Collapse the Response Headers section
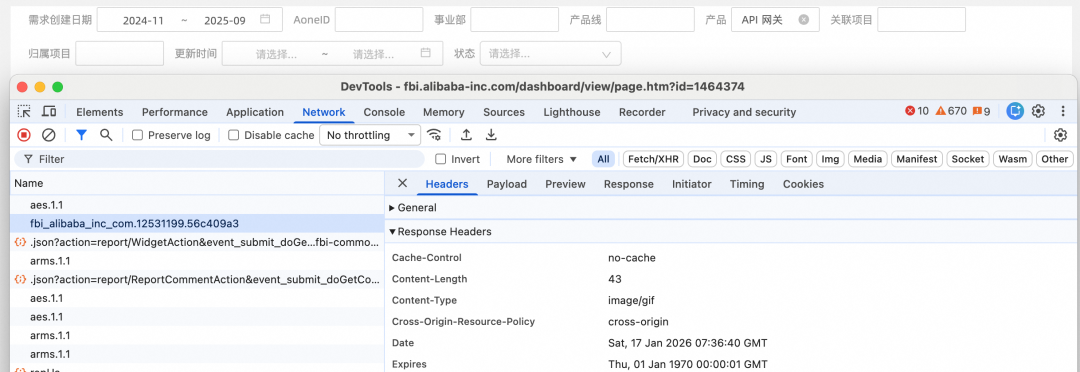 pyautogui.click(x=441, y=231)
